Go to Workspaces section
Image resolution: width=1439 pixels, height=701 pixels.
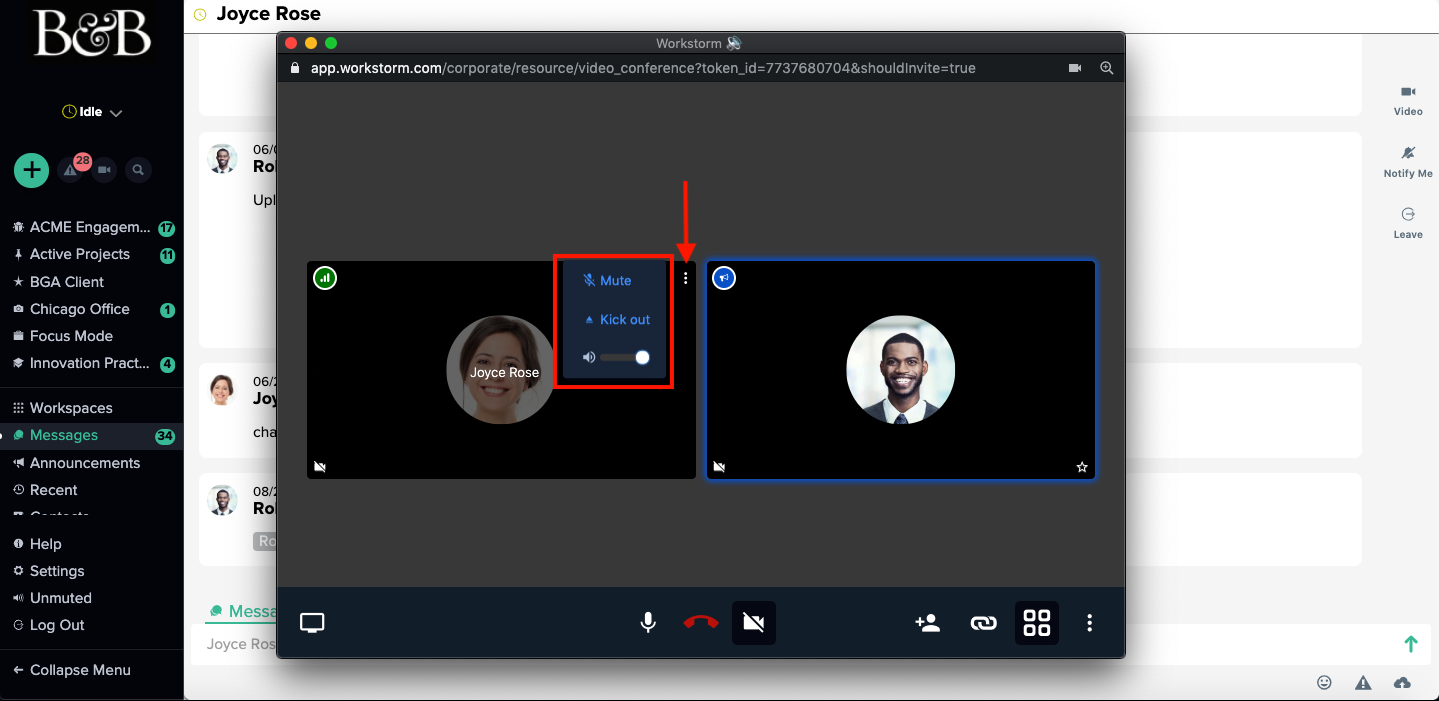tap(71, 408)
